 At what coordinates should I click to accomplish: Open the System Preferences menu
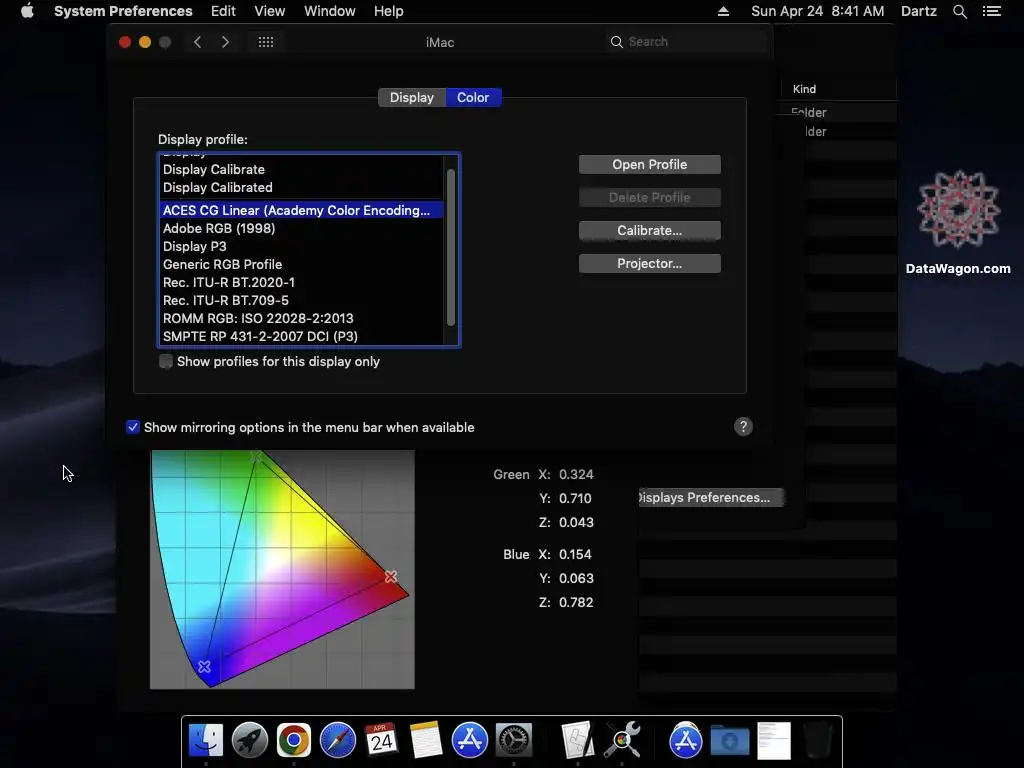tap(123, 11)
